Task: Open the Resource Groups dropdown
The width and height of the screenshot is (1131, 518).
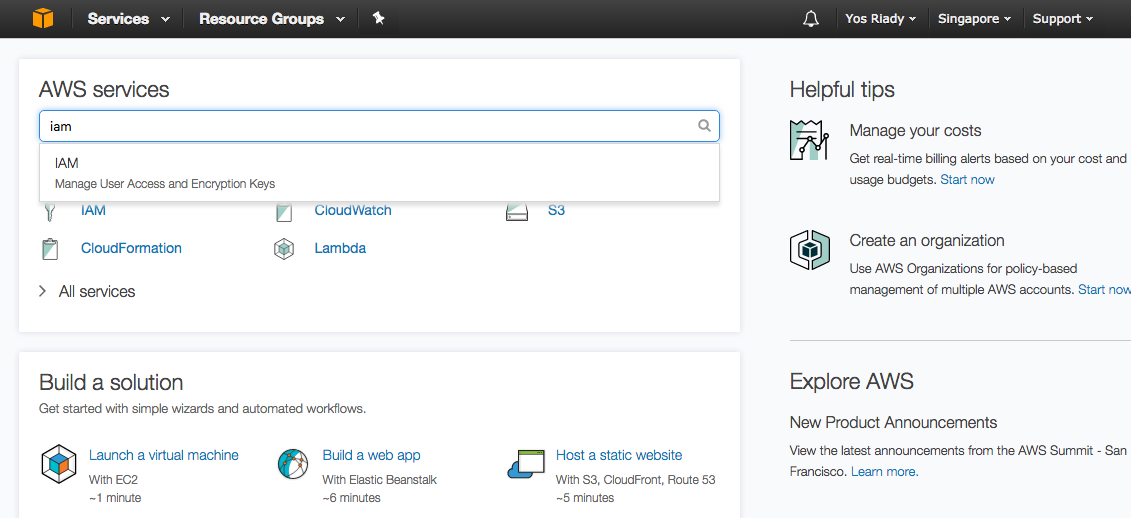Action: tap(271, 19)
